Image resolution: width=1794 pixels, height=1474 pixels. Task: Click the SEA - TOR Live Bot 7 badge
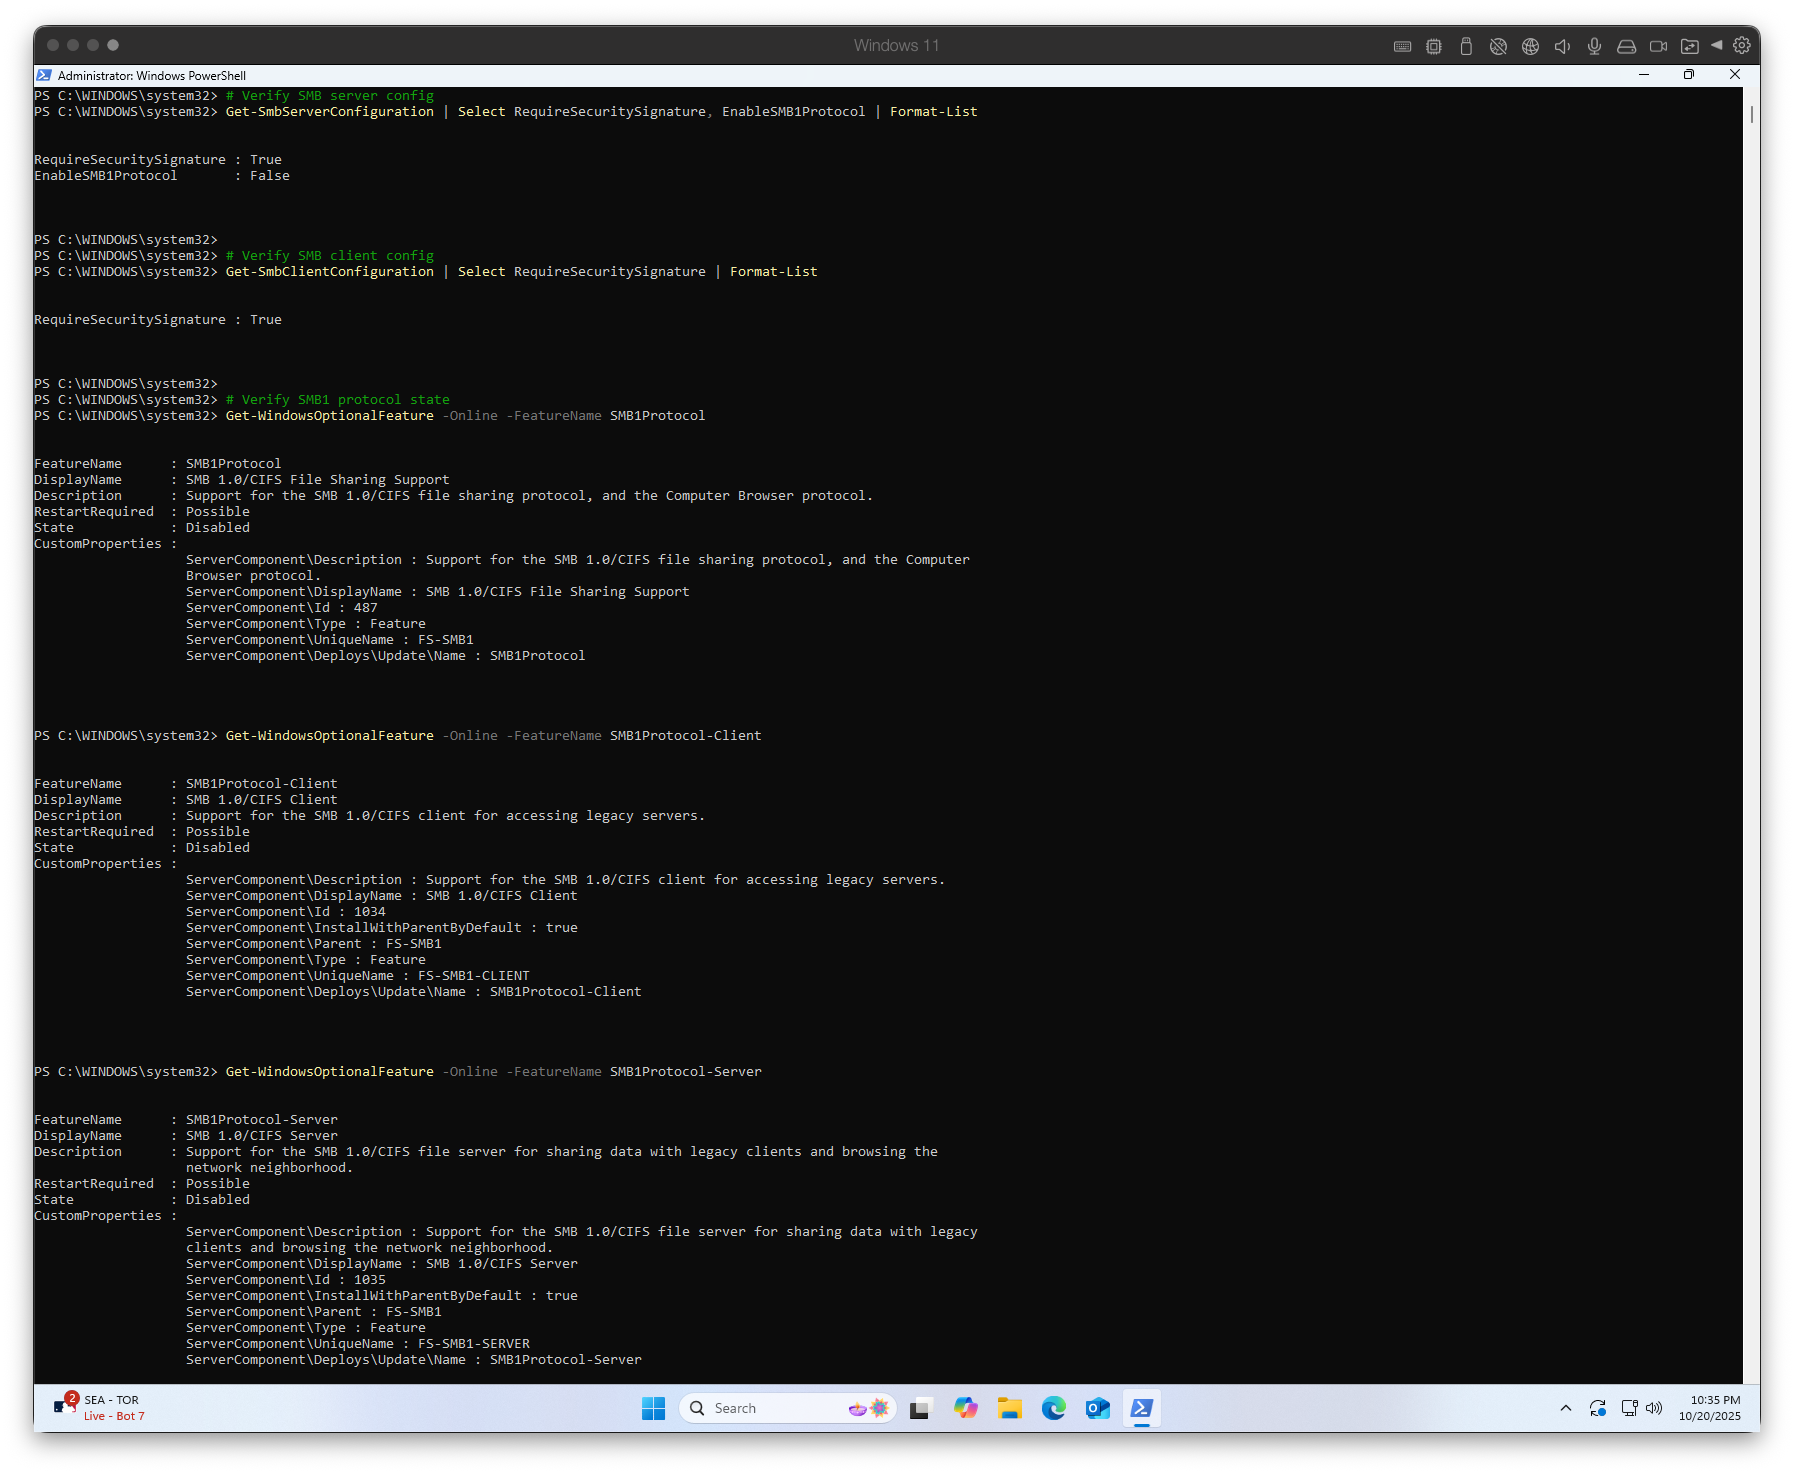pyautogui.click(x=100, y=1407)
